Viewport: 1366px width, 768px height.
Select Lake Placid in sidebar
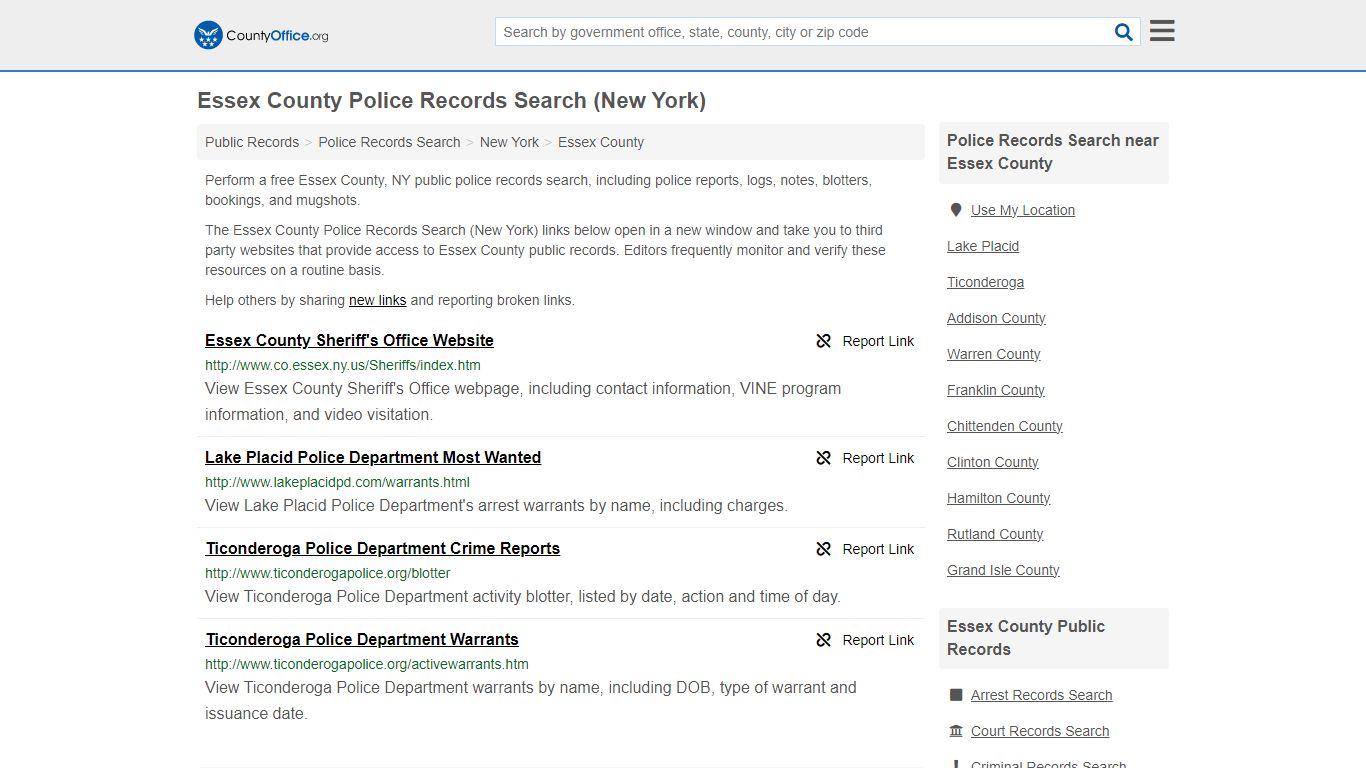coord(983,246)
